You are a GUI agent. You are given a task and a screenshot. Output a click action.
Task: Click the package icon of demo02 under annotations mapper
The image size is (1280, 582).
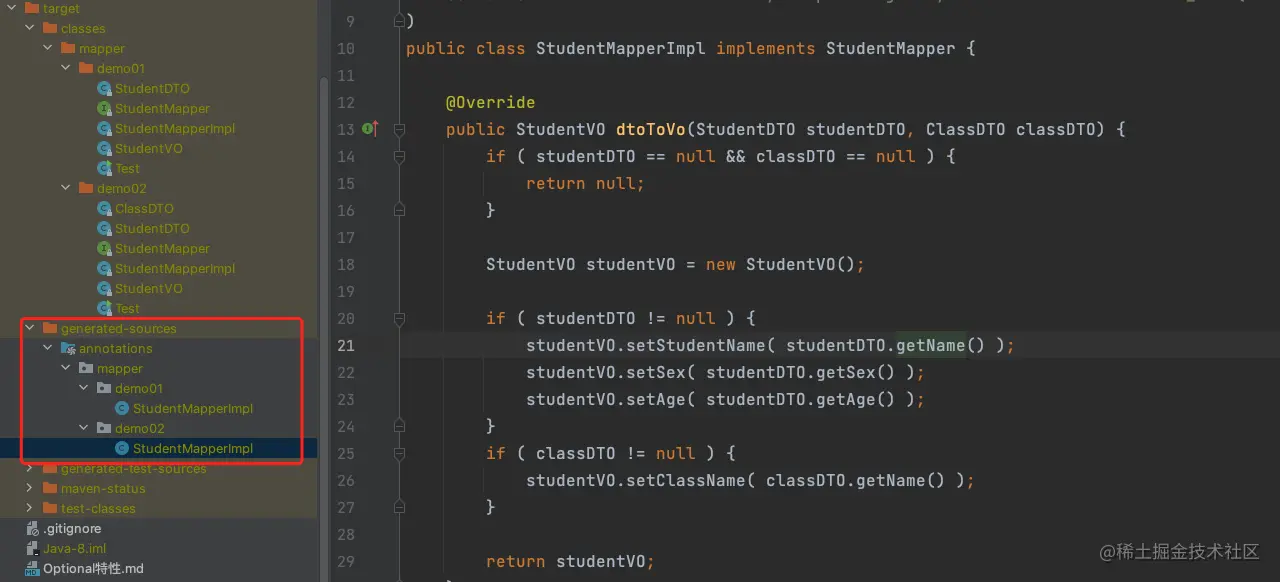pyautogui.click(x=104, y=428)
